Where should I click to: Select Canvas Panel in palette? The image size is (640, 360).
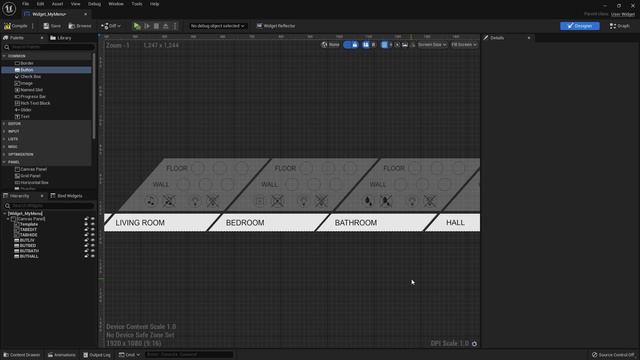pos(33,169)
